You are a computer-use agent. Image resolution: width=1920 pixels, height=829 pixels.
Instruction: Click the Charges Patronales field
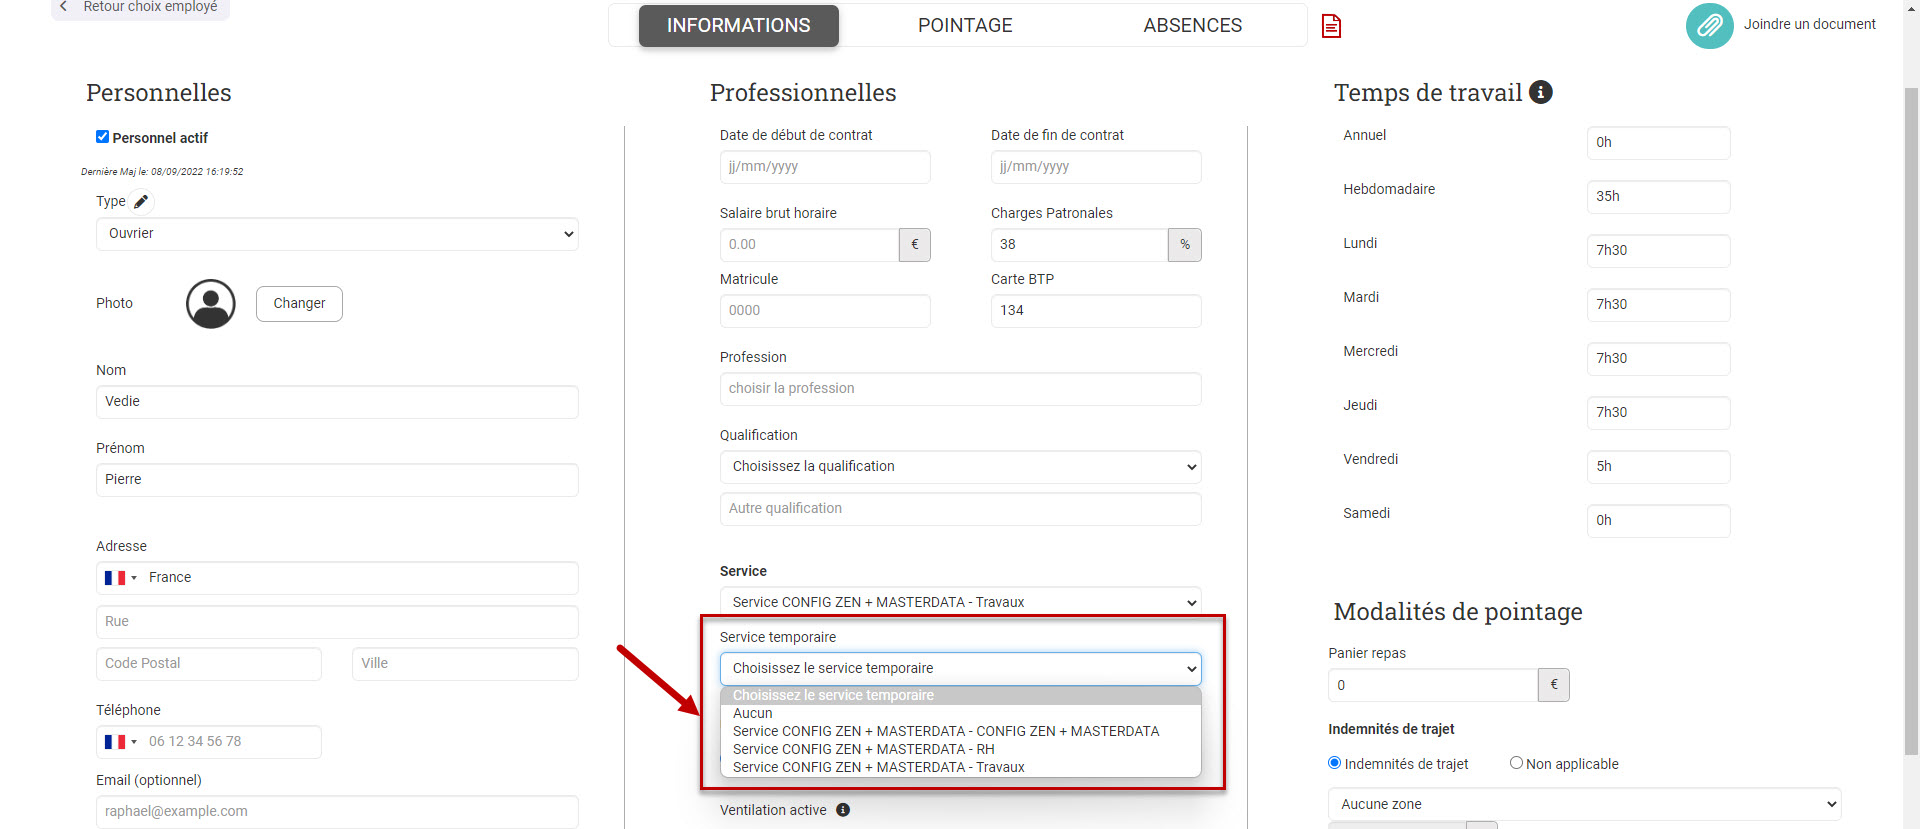1079,245
